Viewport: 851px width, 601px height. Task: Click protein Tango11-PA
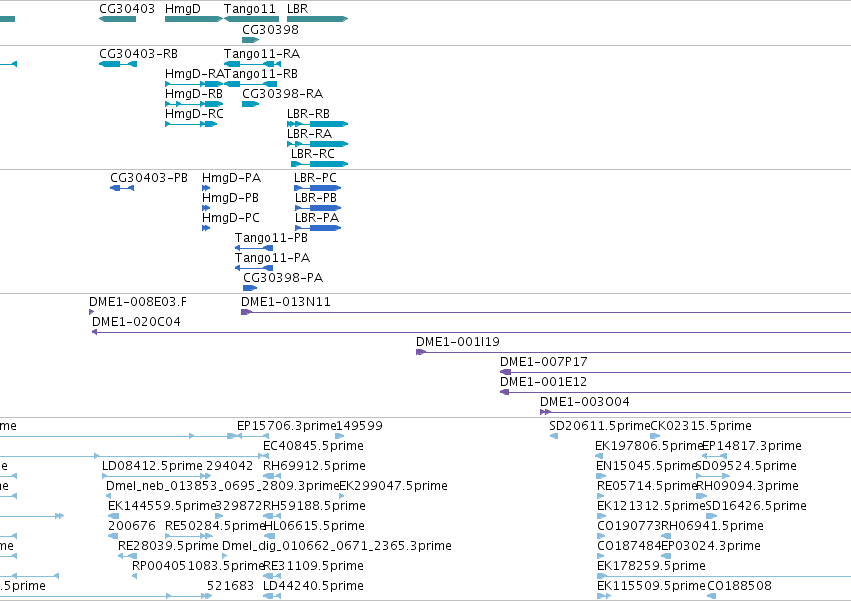[x=254, y=268]
